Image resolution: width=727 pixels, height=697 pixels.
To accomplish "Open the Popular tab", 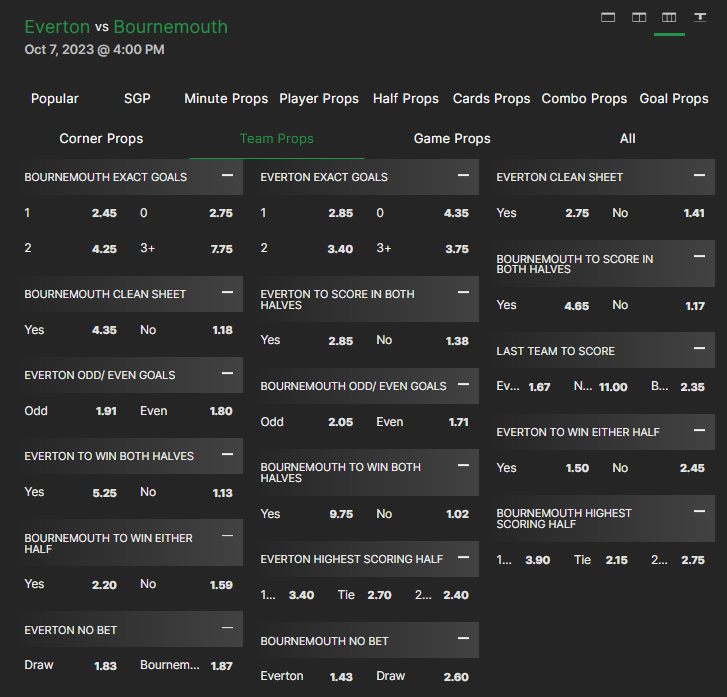I will tap(55, 98).
